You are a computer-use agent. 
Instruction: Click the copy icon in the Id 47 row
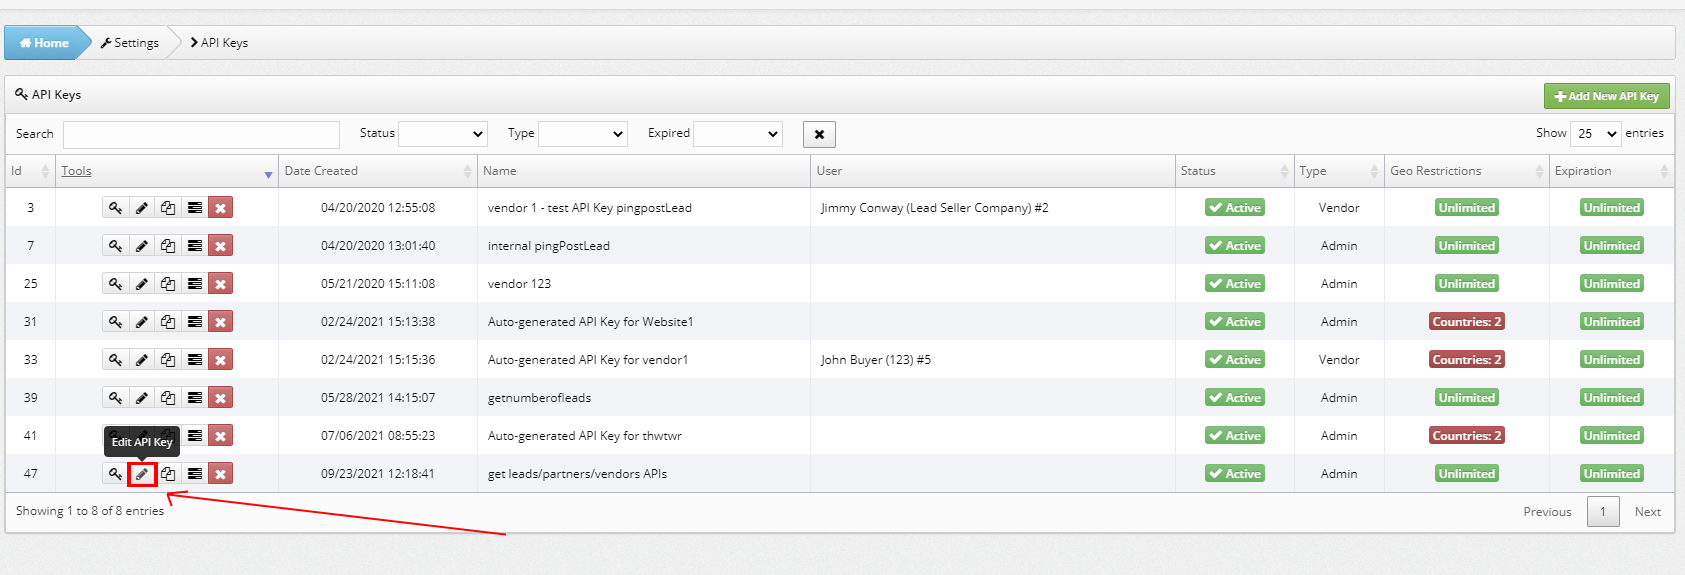[x=168, y=474]
